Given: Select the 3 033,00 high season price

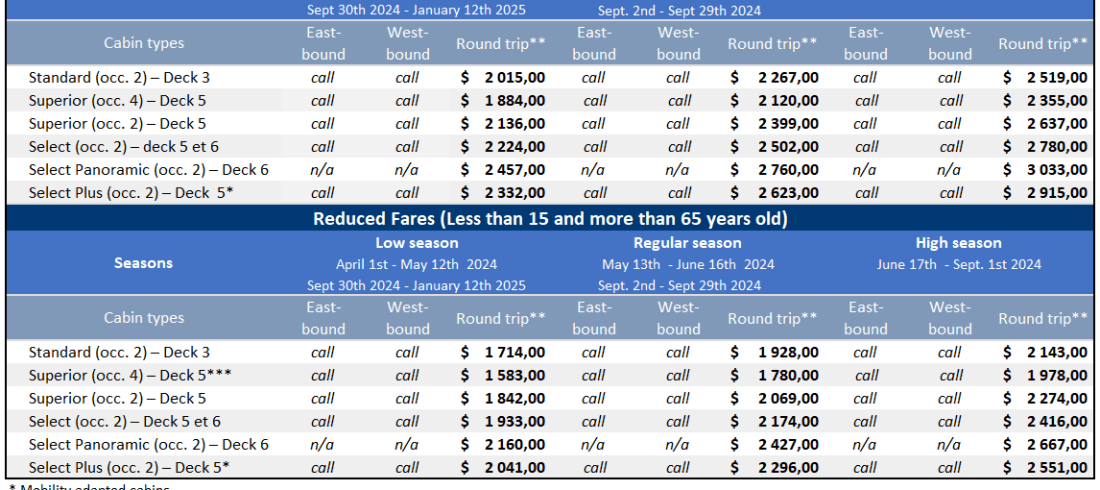Looking at the screenshot, I should click(1056, 170).
